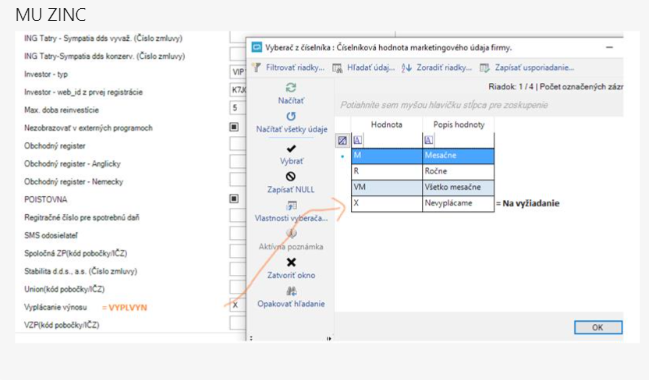This screenshot has width=649, height=386.
Task: Click Hľadať údaj toolbar item
Action: point(363,67)
